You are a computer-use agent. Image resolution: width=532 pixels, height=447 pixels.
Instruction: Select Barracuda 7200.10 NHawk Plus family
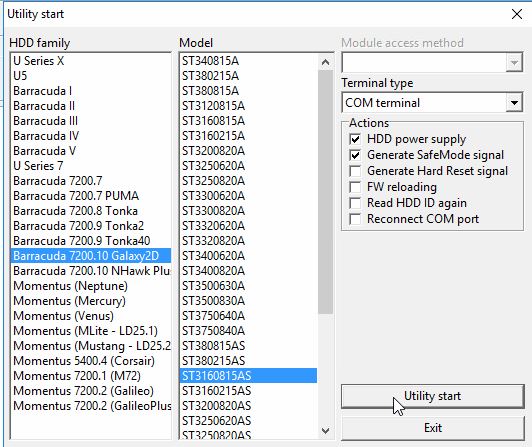91,271
